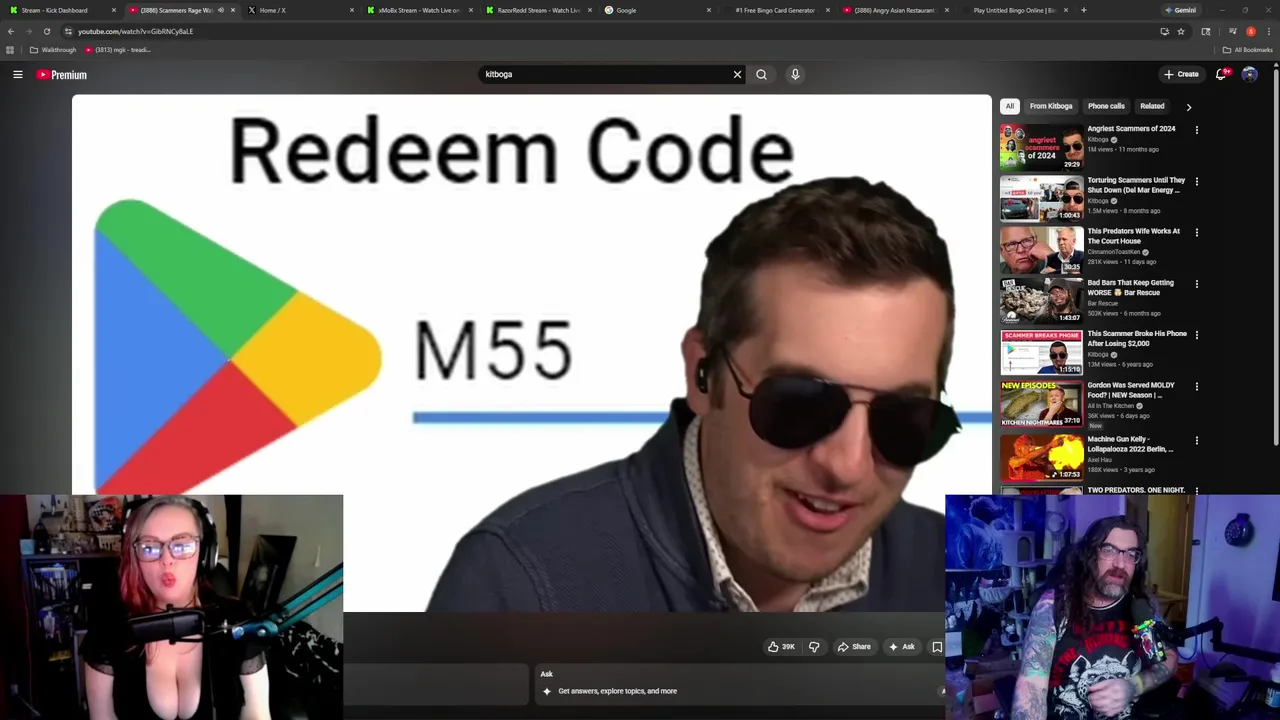Open options for 'This Predators Wife Works'
This screenshot has height=720, width=1280.
1196,233
